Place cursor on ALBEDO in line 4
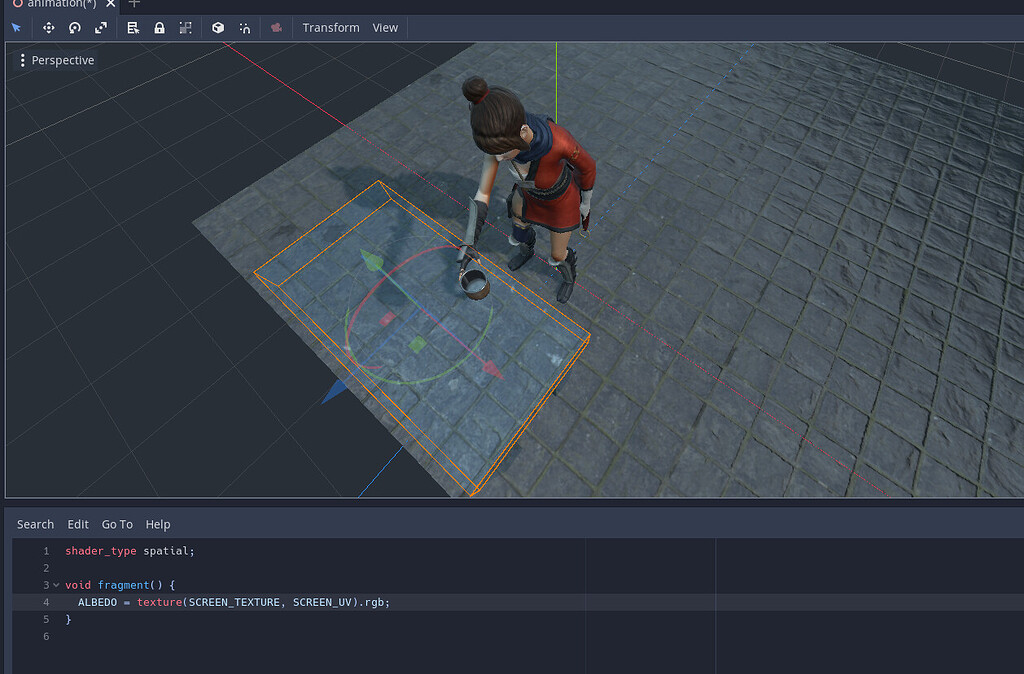Image resolution: width=1024 pixels, height=674 pixels. click(x=97, y=602)
